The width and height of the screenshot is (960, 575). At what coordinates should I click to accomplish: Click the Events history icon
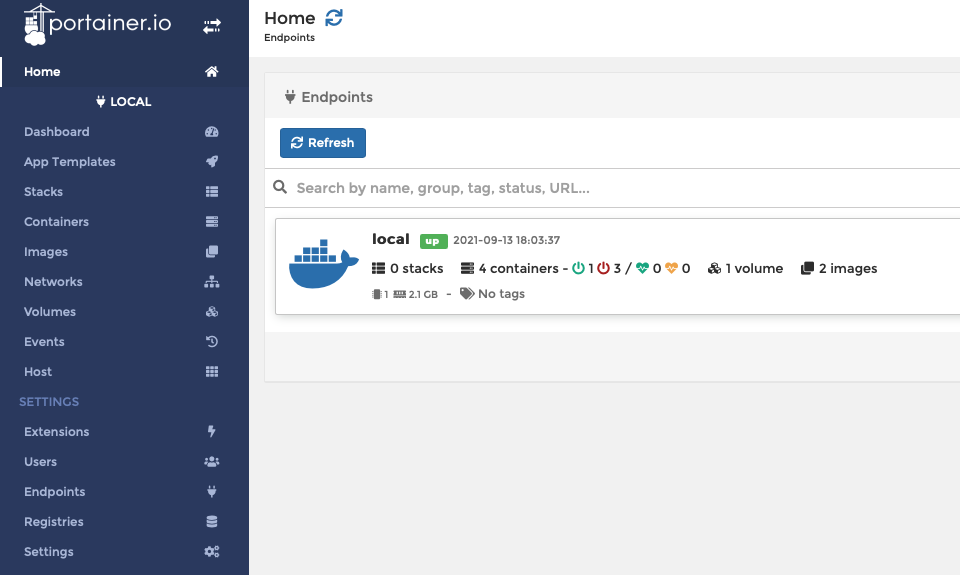[x=211, y=342]
